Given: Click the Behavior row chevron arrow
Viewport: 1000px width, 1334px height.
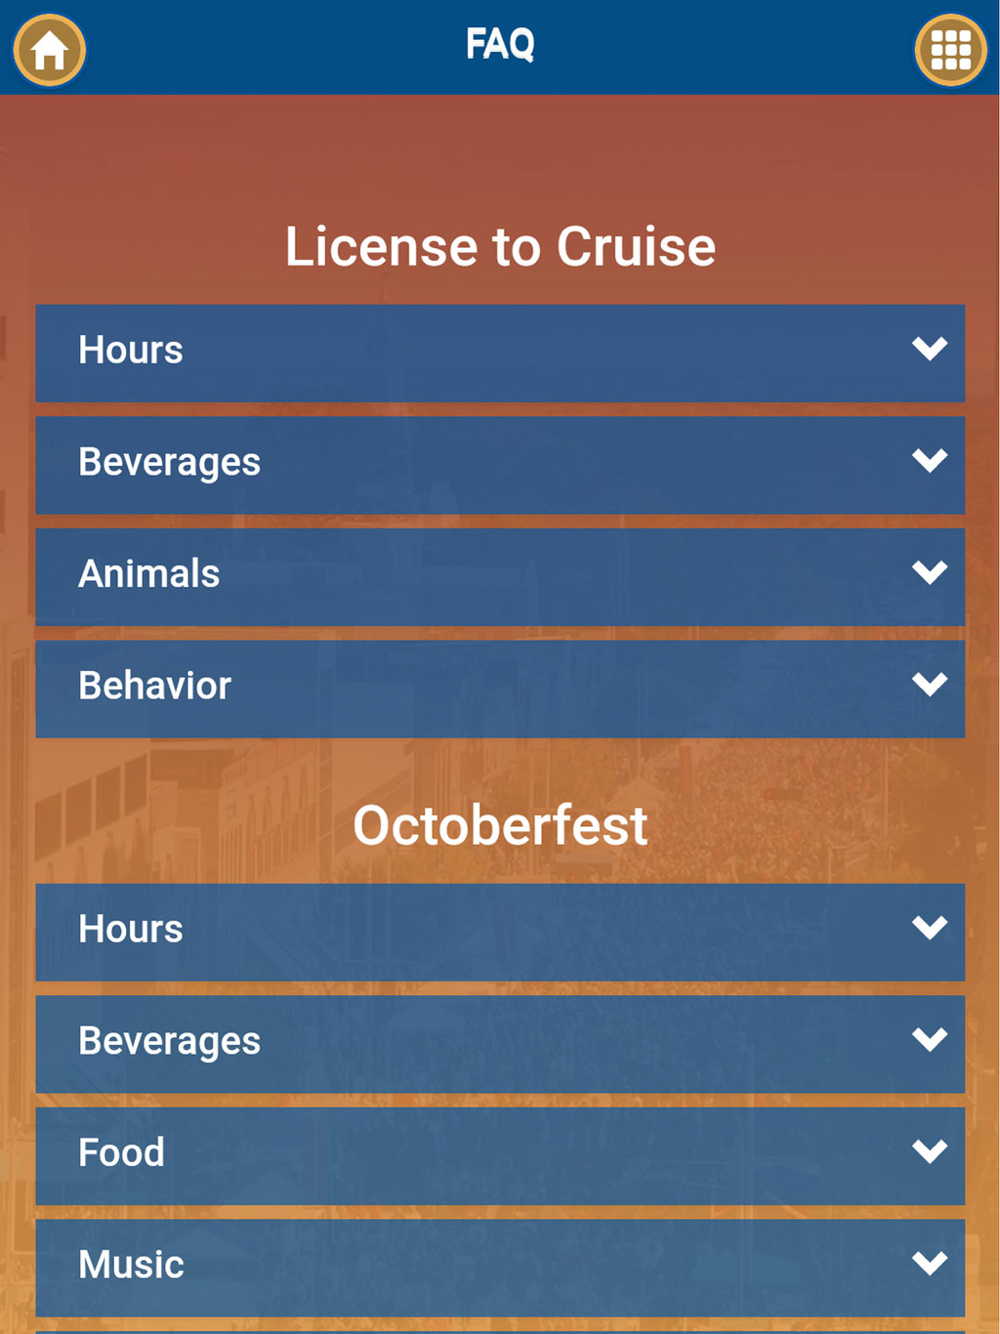Looking at the screenshot, I should pyautogui.click(x=929, y=685).
